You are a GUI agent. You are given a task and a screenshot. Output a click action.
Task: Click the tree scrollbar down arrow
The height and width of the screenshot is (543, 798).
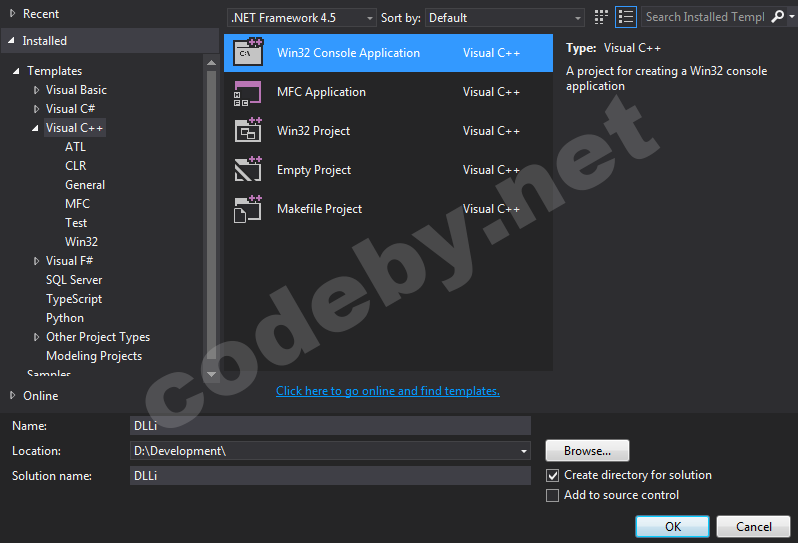pyautogui.click(x=212, y=375)
